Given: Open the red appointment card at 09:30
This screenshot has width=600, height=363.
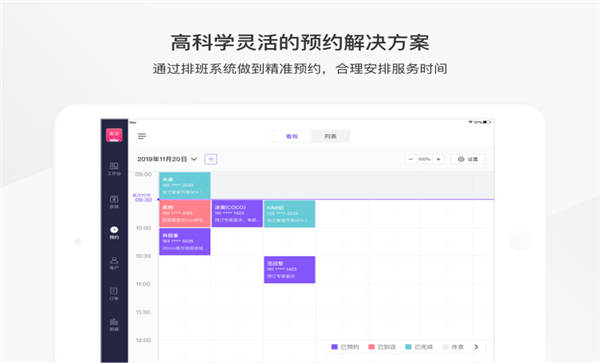Looking at the screenshot, I should pyautogui.click(x=185, y=213).
